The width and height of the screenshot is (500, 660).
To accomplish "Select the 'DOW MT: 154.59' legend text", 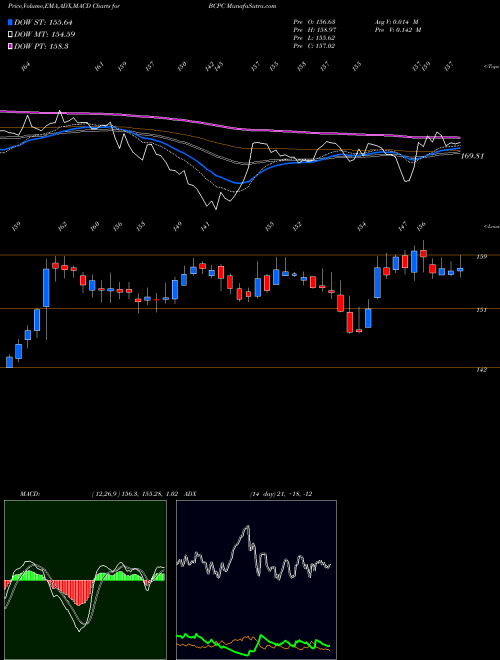I will [45, 35].
